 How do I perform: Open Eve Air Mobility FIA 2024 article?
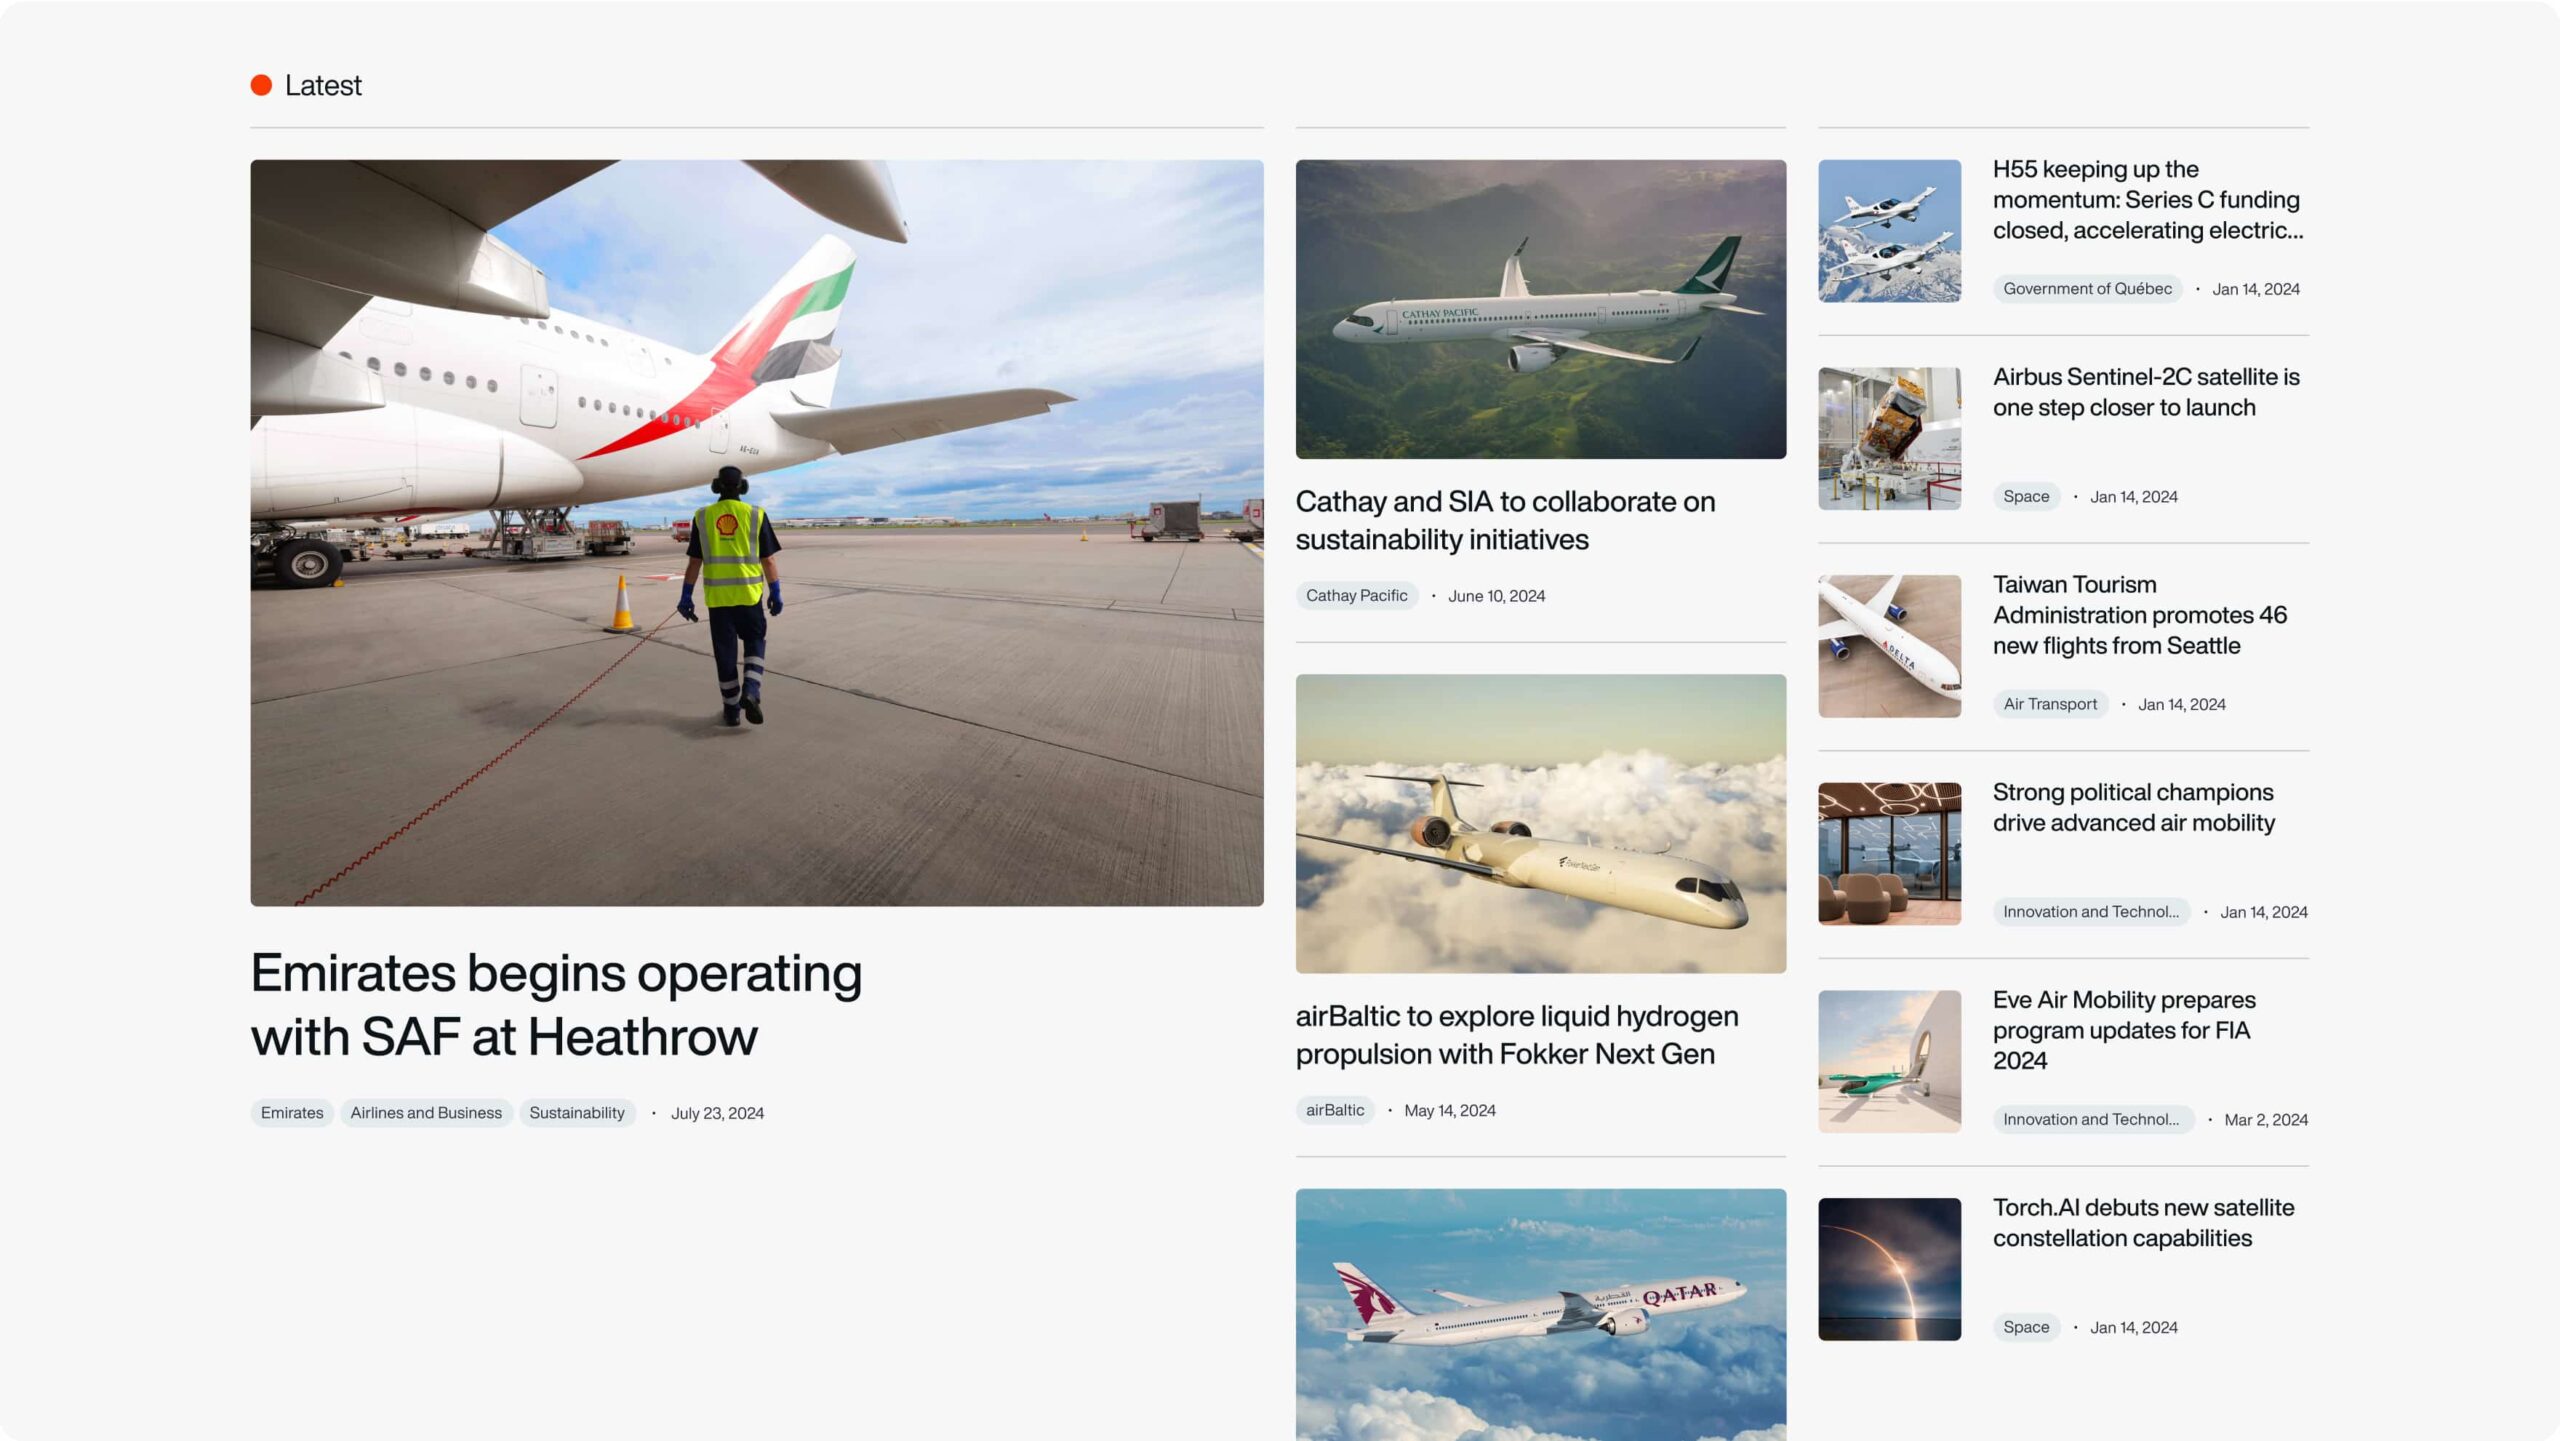pyautogui.click(x=2124, y=1030)
